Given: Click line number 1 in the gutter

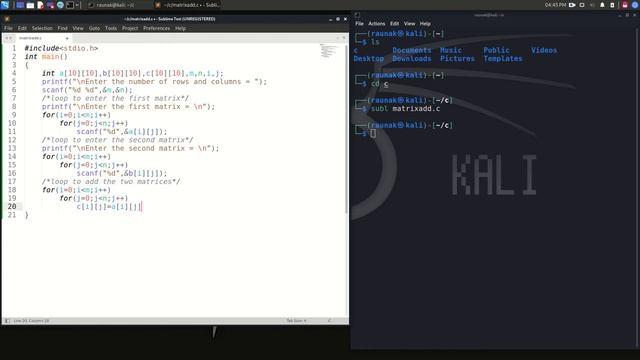Looking at the screenshot, I should (14, 48).
